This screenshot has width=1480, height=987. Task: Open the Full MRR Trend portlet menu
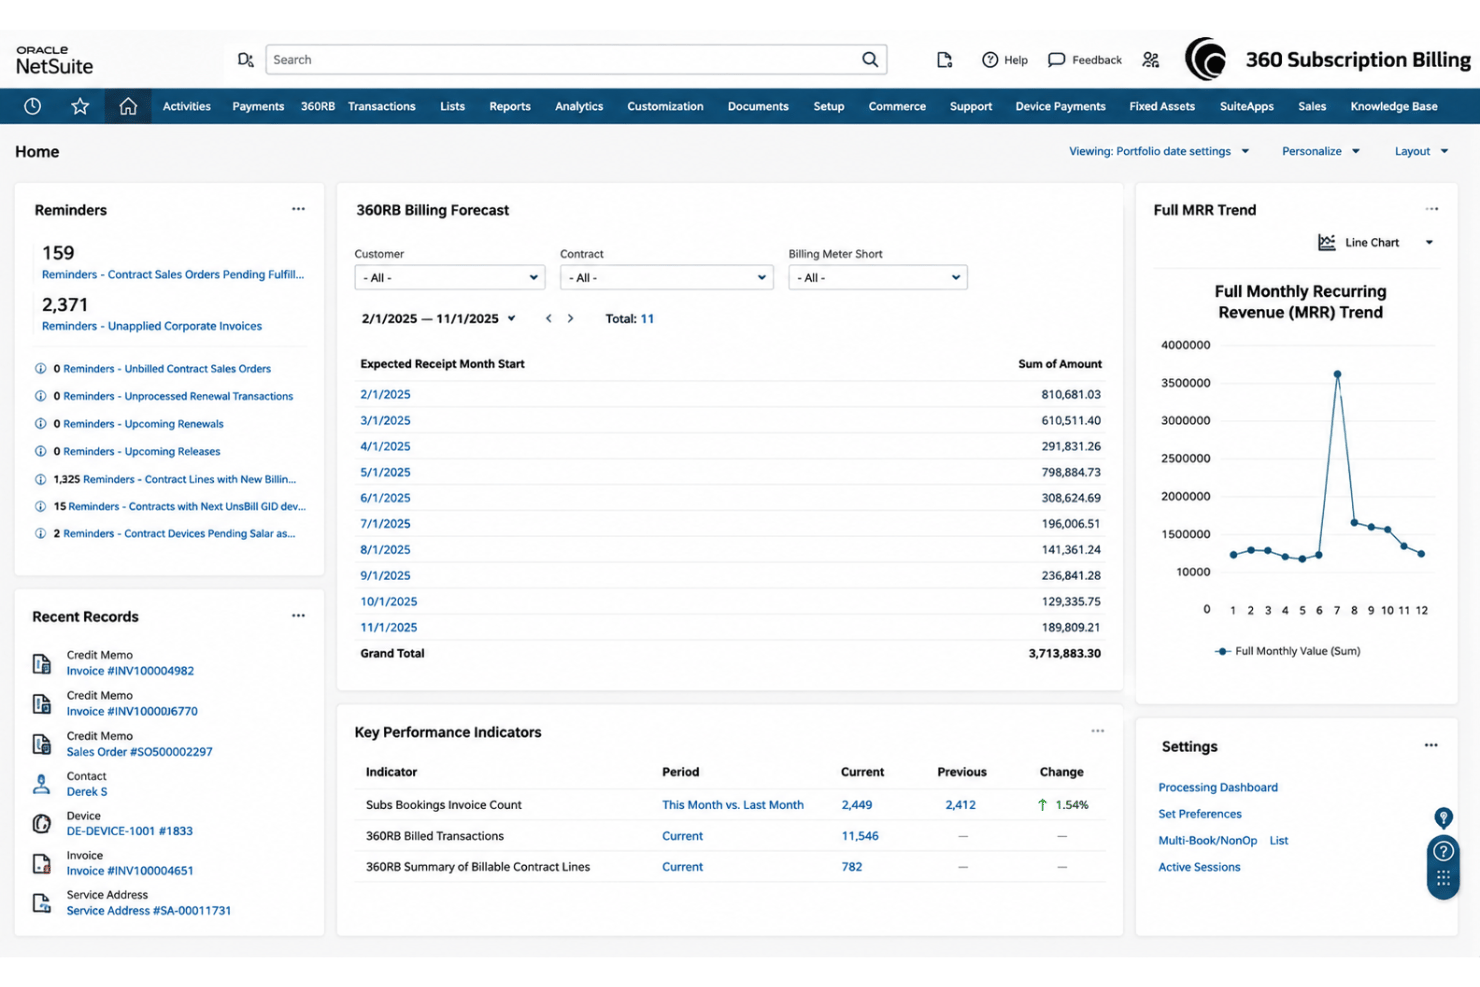[1432, 209]
